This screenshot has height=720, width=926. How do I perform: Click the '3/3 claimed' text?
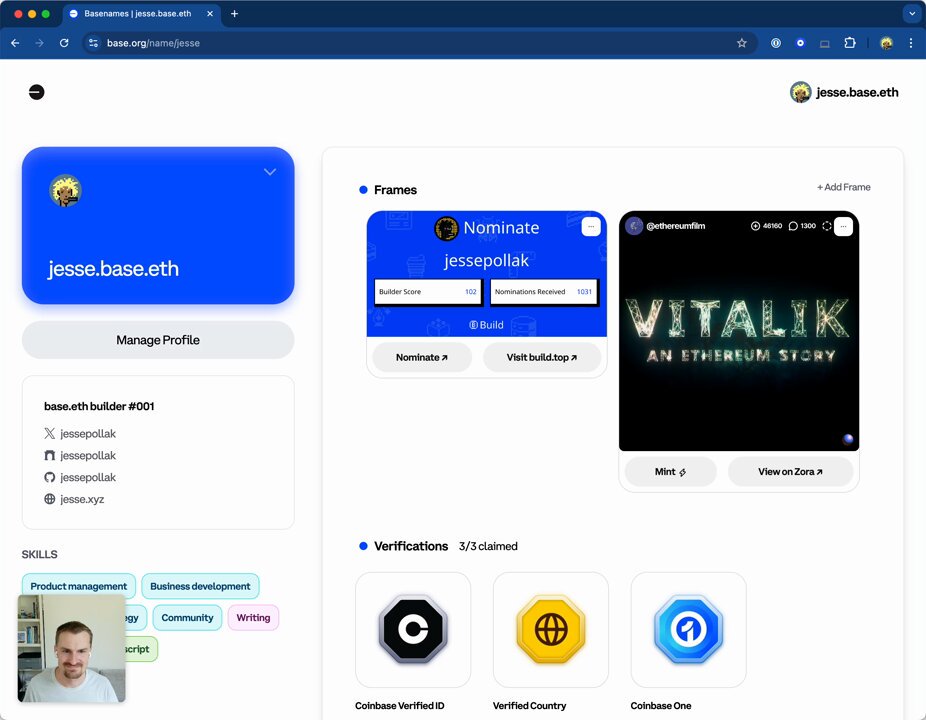click(x=488, y=546)
